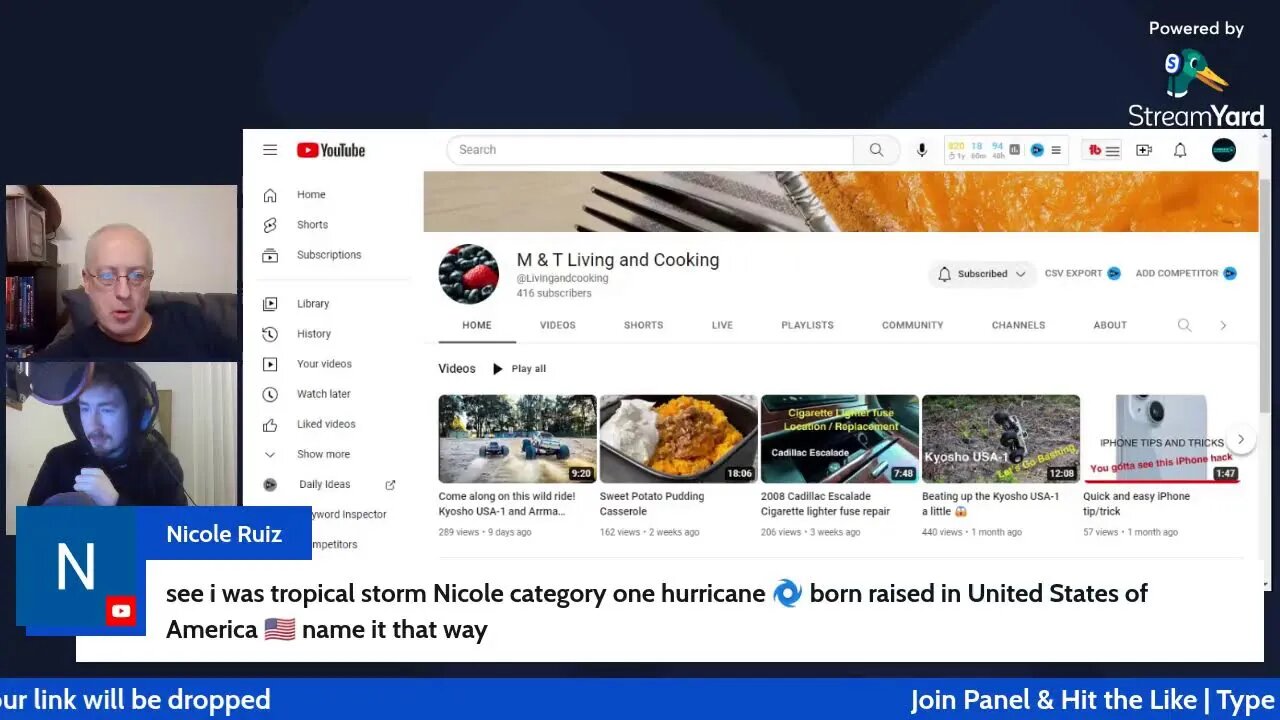Click the YouTube logo
Image resolution: width=1280 pixels, height=720 pixels.
point(331,150)
